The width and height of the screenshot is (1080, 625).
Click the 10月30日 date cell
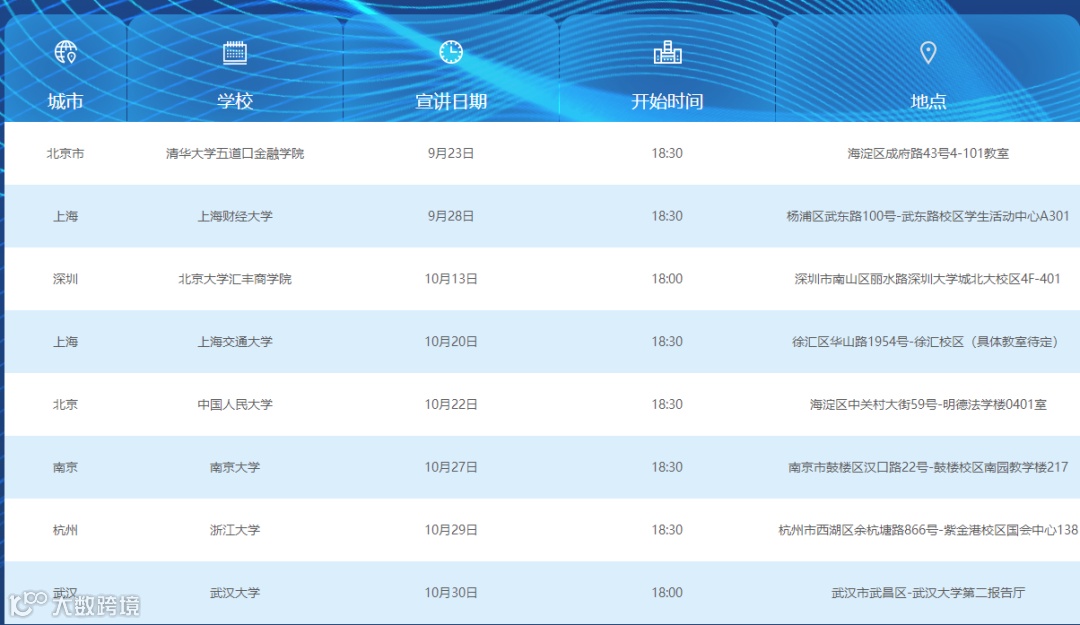(x=451, y=593)
